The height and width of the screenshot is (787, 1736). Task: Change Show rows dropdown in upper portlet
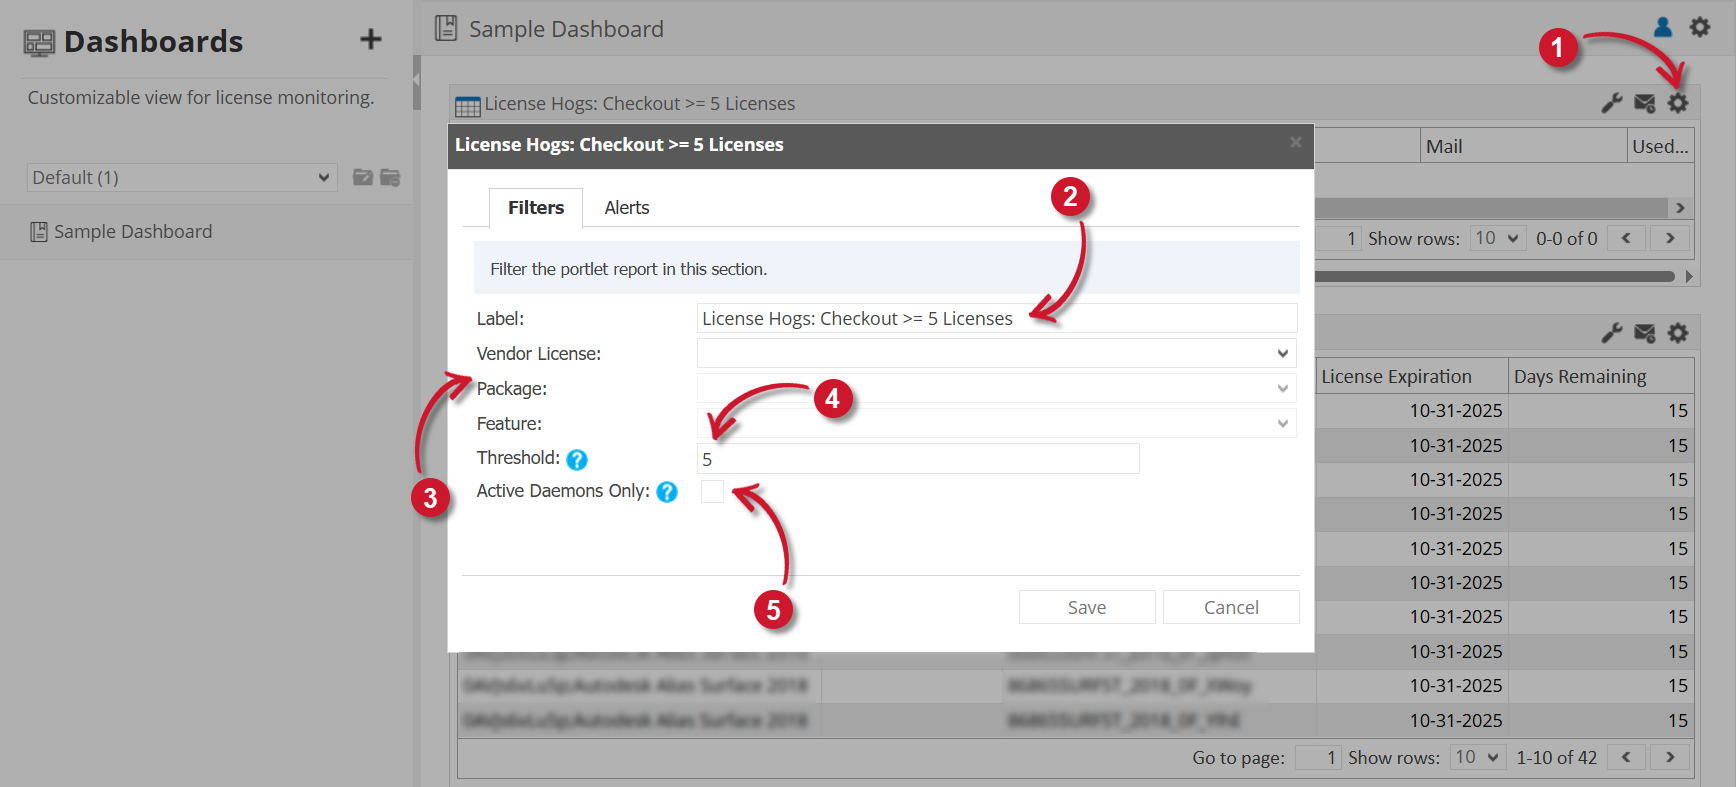pyautogui.click(x=1497, y=238)
